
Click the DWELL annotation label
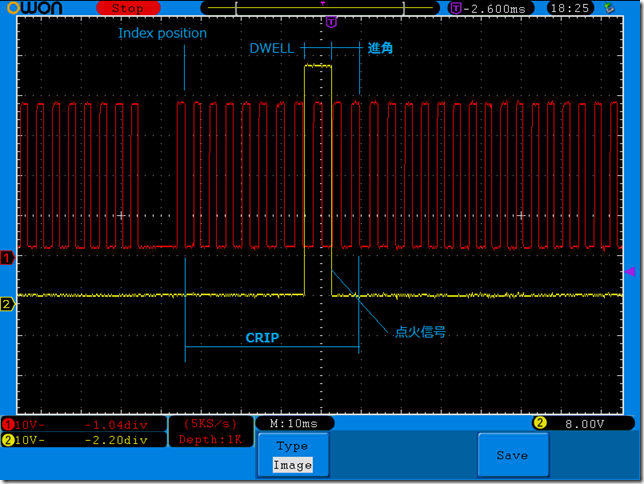pyautogui.click(x=272, y=48)
